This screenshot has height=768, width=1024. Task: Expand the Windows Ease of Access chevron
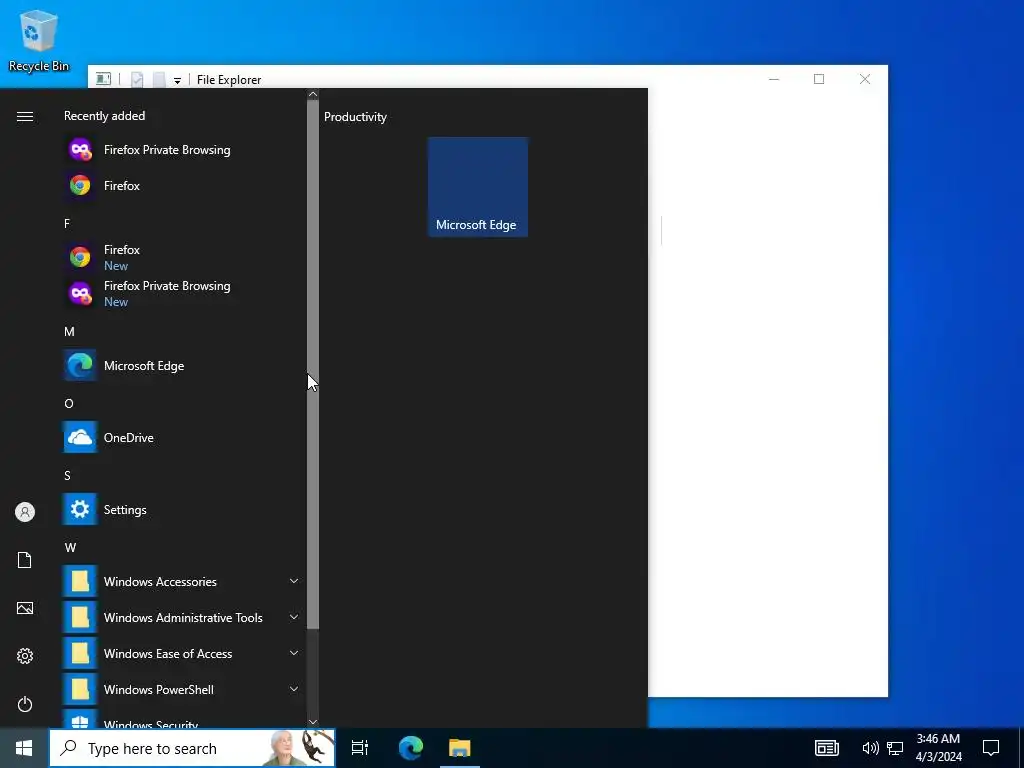click(294, 652)
